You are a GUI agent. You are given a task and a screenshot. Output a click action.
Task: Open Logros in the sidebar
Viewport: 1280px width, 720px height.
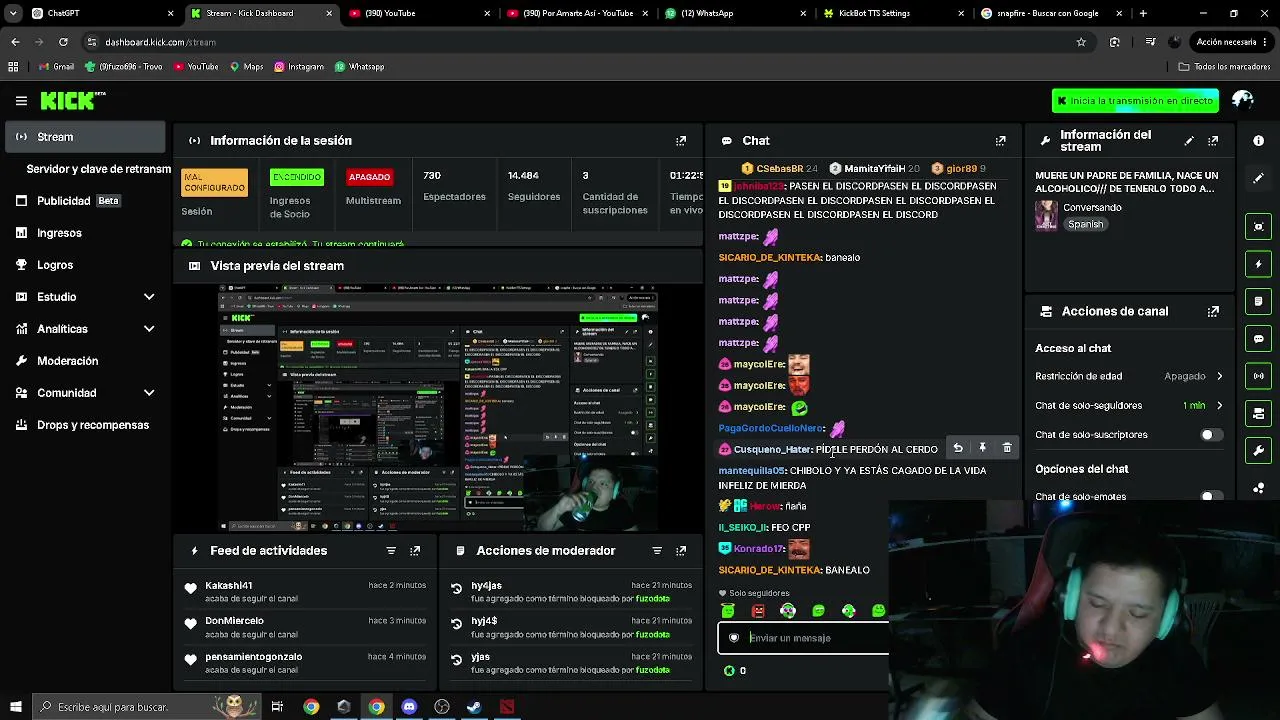[85, 265]
